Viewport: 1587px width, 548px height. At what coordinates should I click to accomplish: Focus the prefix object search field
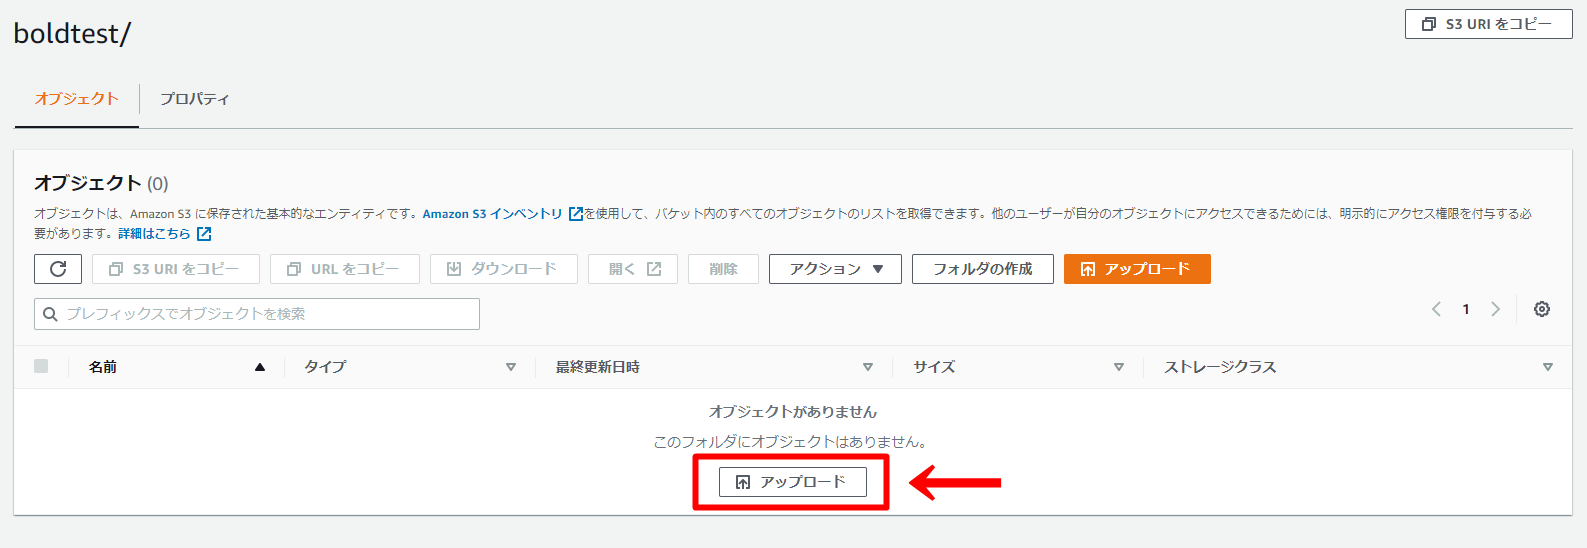[257, 314]
